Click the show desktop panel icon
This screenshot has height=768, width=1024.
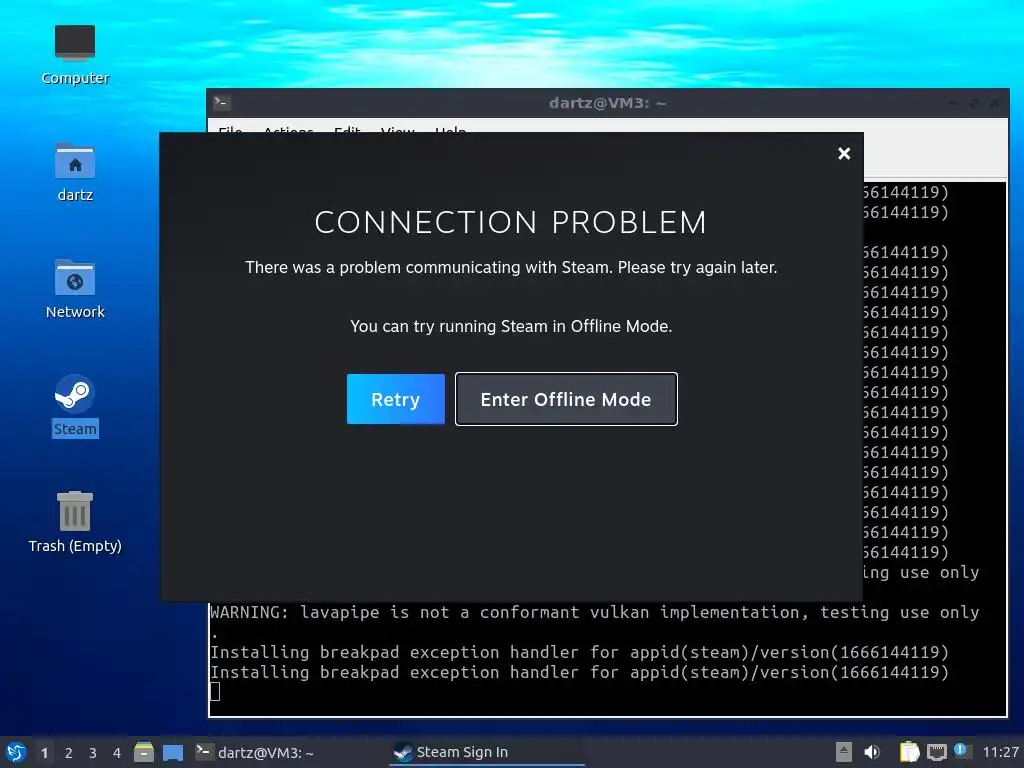tap(173, 752)
